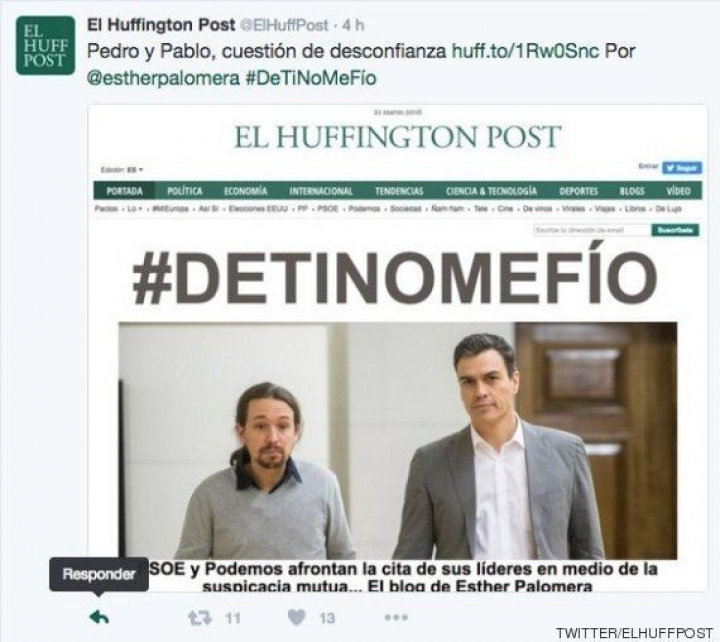The width and height of the screenshot is (720, 642).
Task: Open the more options ellipsis icon
Action: point(396,617)
